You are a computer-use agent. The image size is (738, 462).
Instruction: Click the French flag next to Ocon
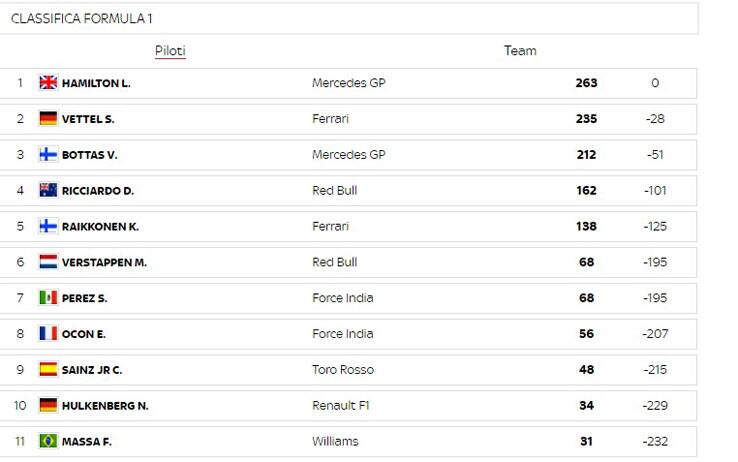point(48,334)
